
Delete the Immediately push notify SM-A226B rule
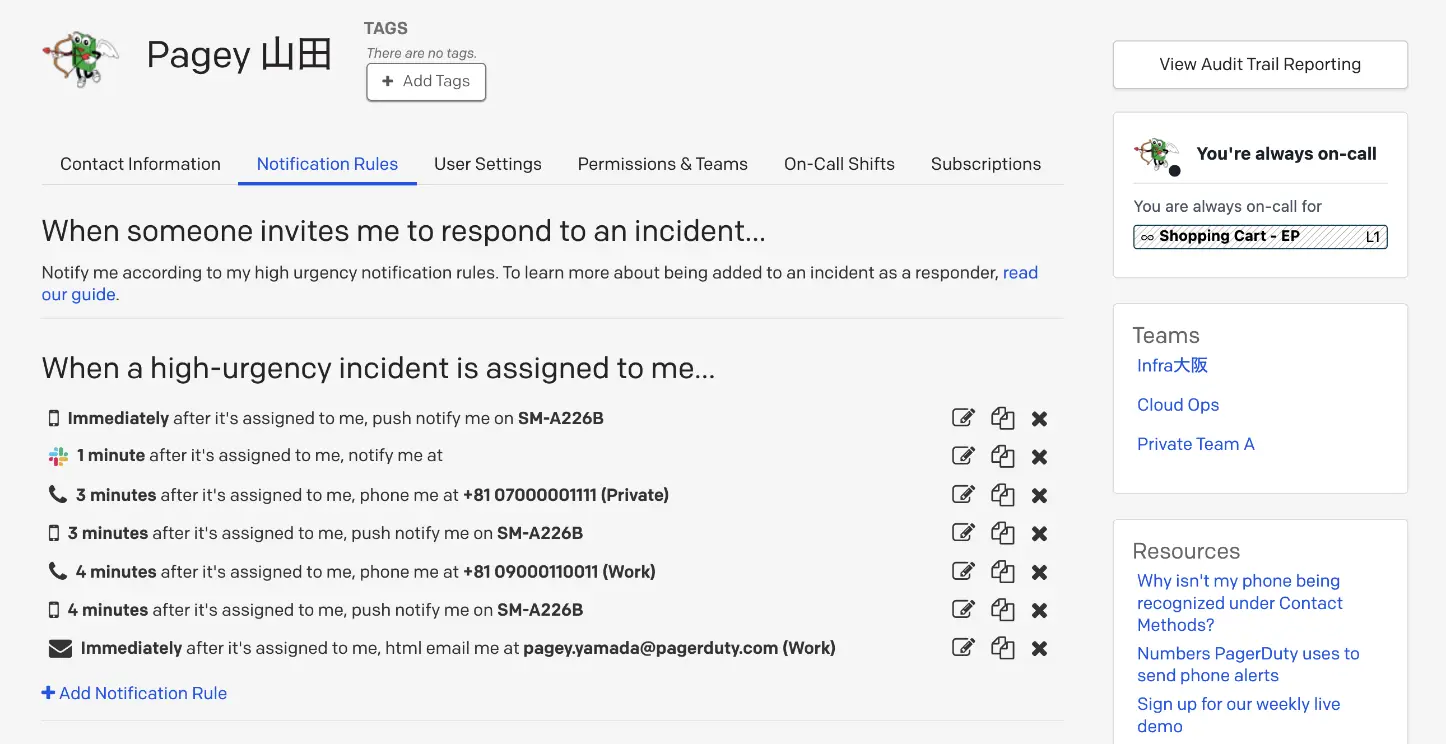pyautogui.click(x=1040, y=419)
